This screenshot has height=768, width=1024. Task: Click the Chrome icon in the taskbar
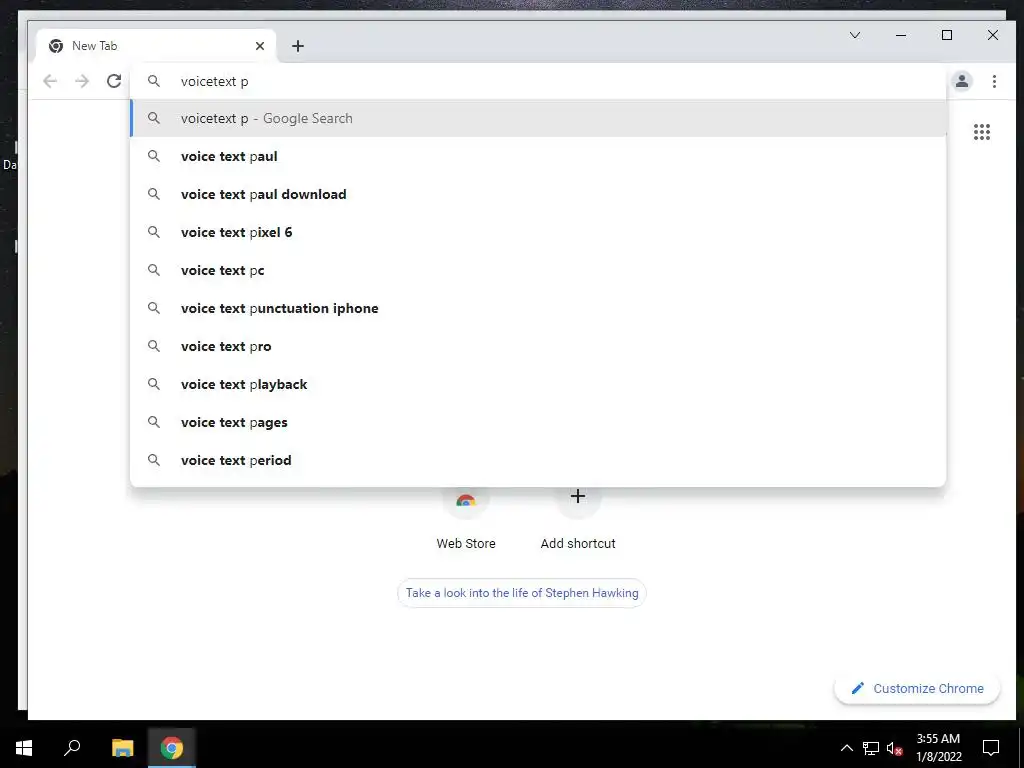pyautogui.click(x=172, y=748)
